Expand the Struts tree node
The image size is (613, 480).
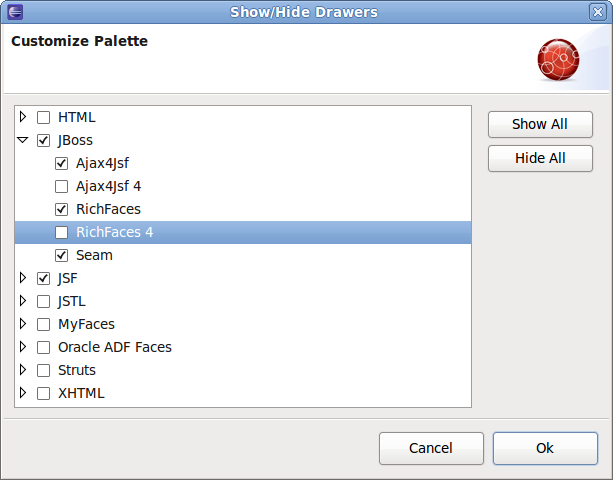[x=23, y=370]
